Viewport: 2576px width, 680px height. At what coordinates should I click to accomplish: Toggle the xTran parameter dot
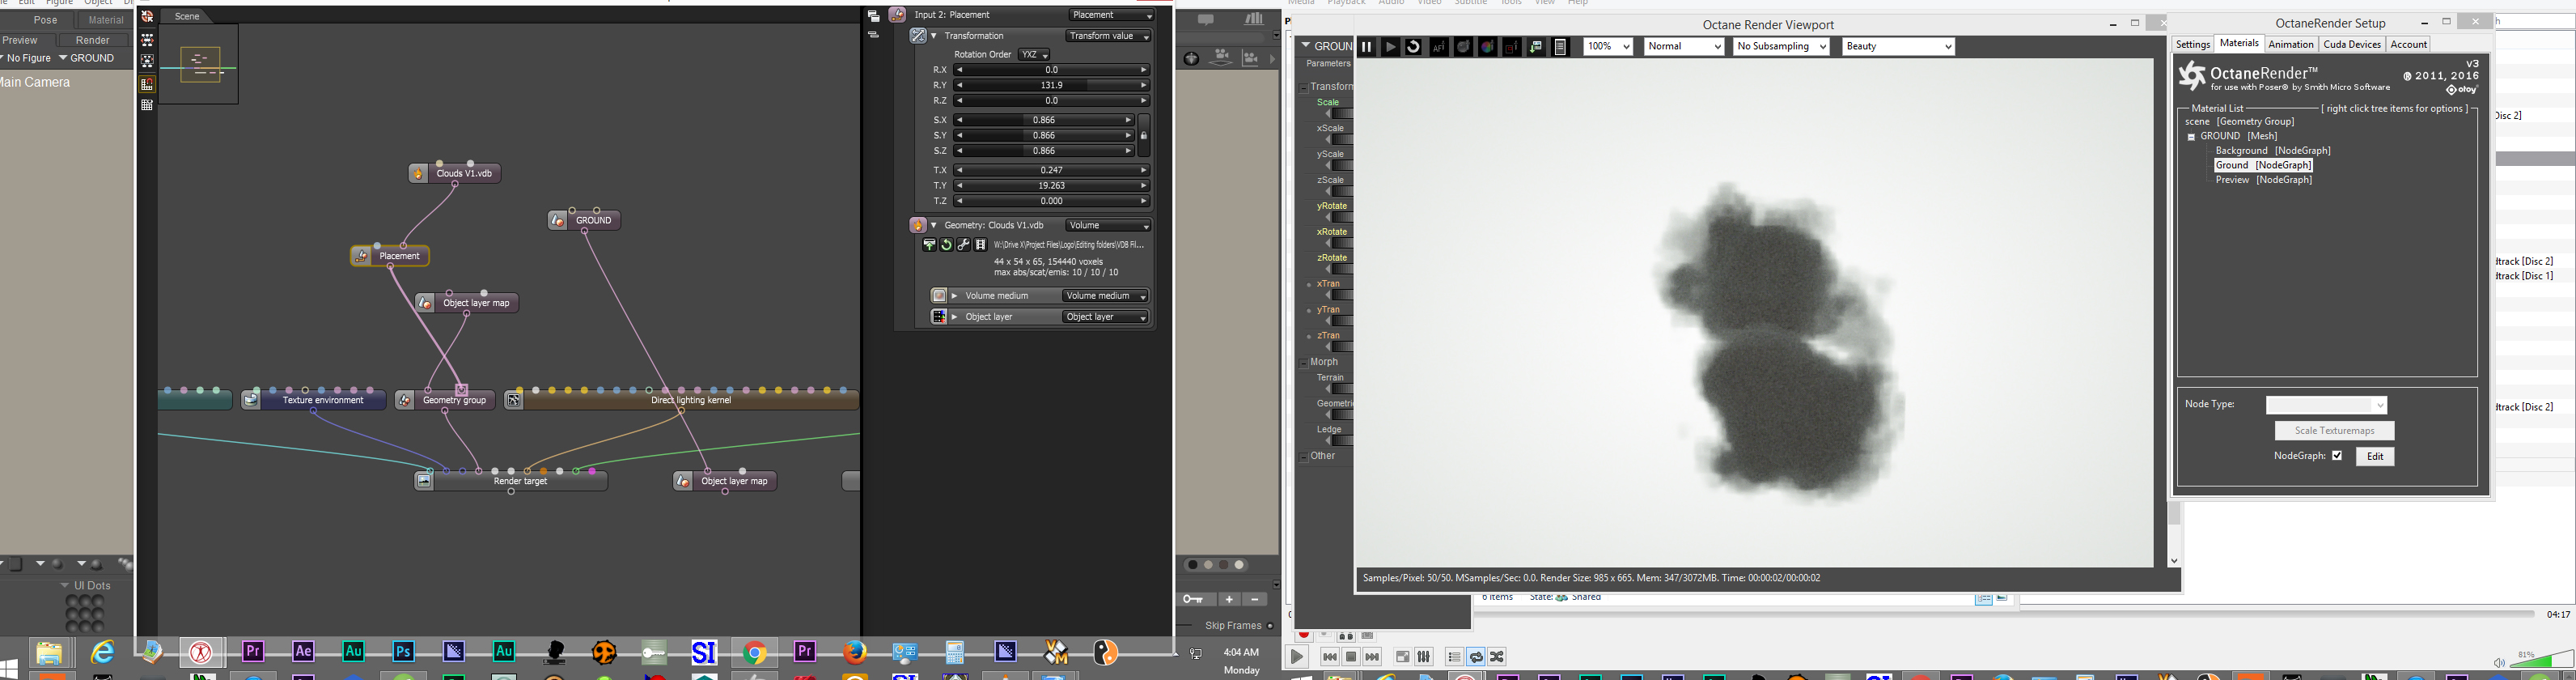click(1309, 285)
